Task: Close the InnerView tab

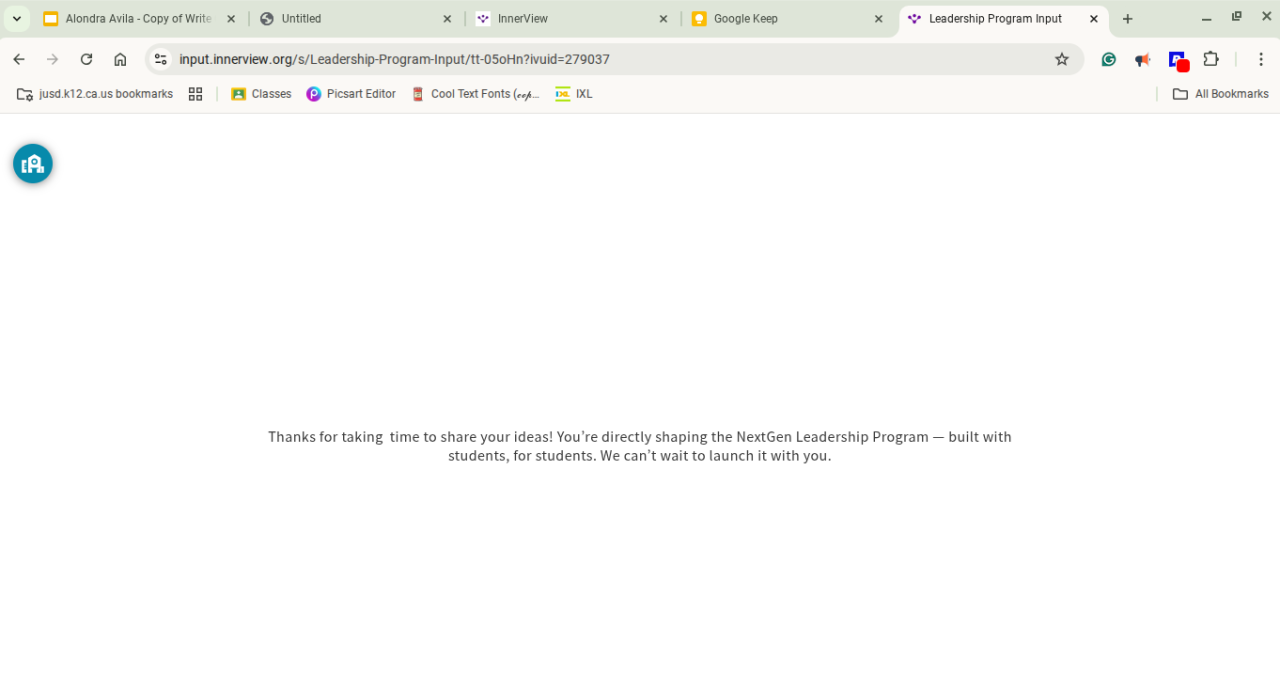Action: coord(663,19)
